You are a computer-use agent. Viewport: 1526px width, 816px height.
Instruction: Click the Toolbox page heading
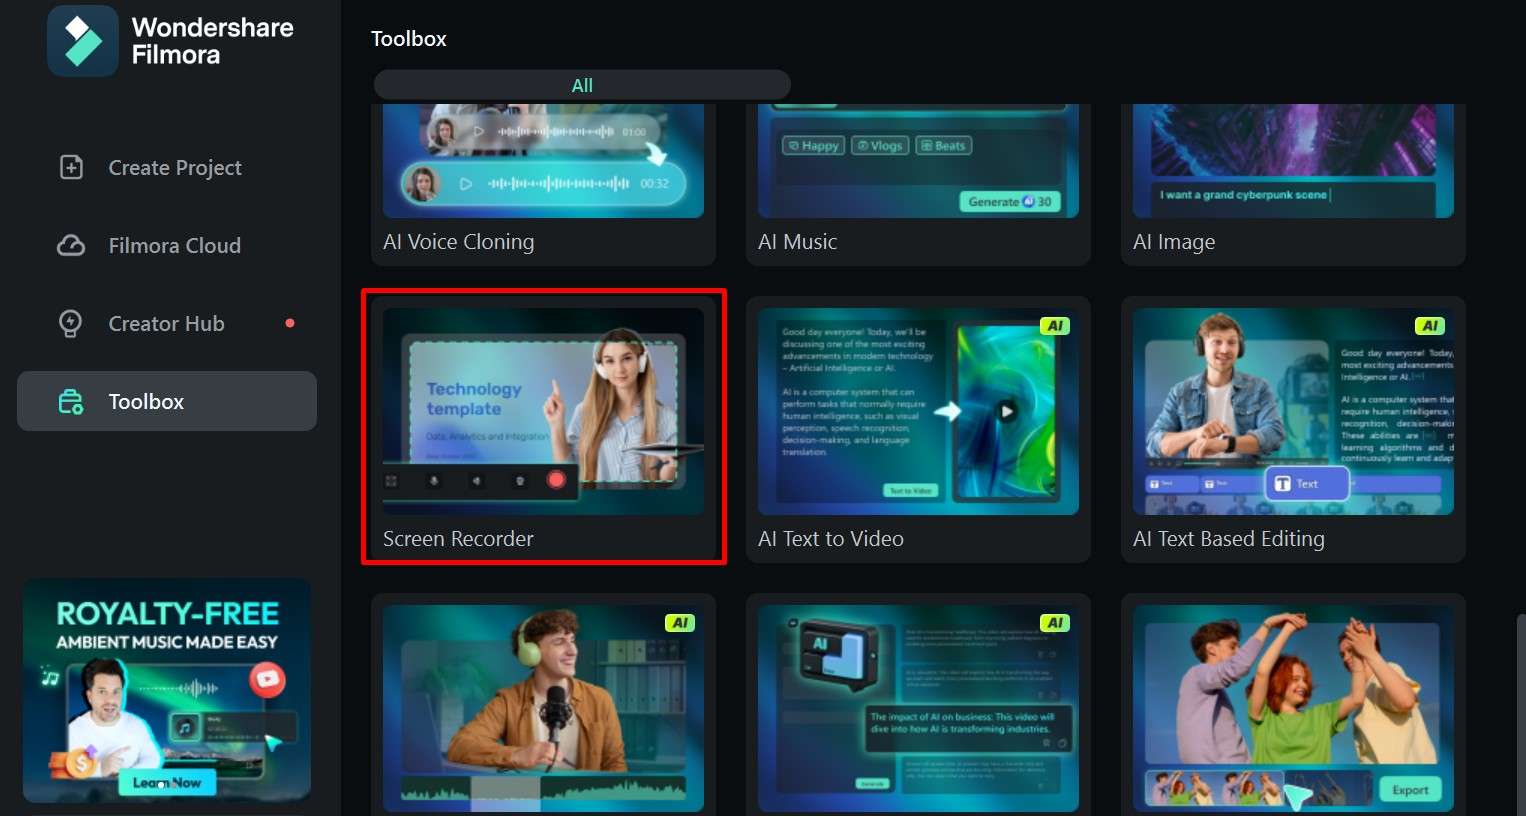coord(408,39)
